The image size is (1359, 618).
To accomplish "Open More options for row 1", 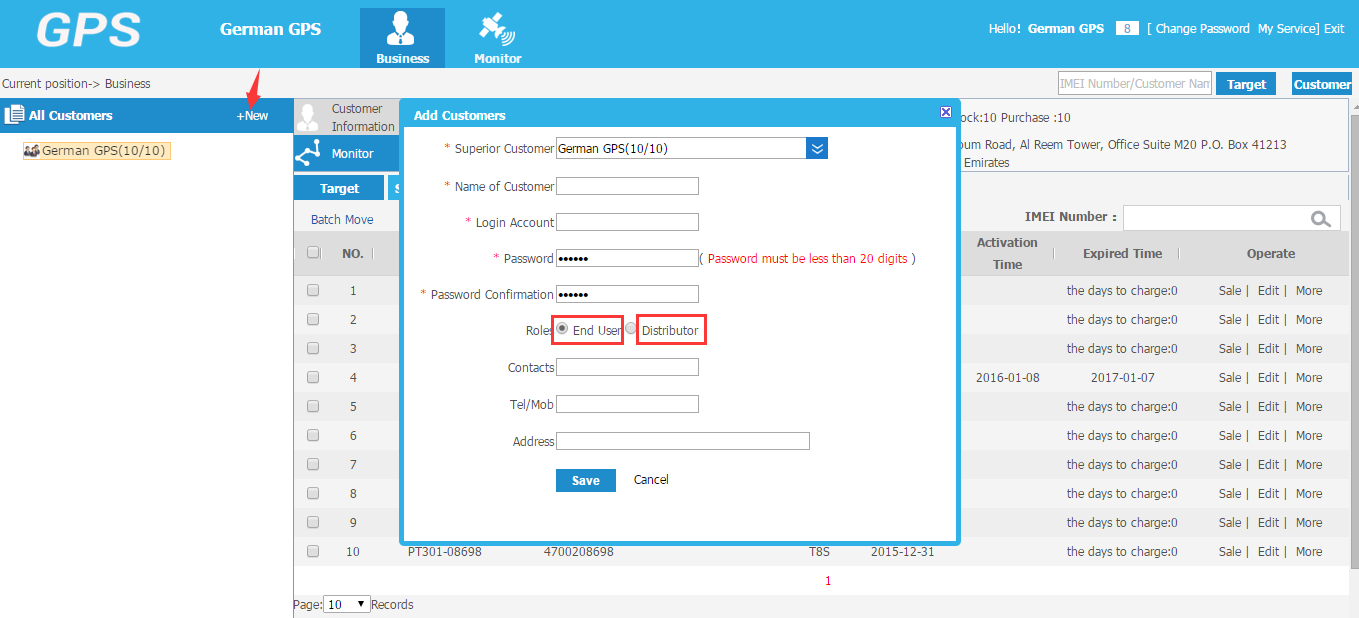I will (x=1309, y=291).
